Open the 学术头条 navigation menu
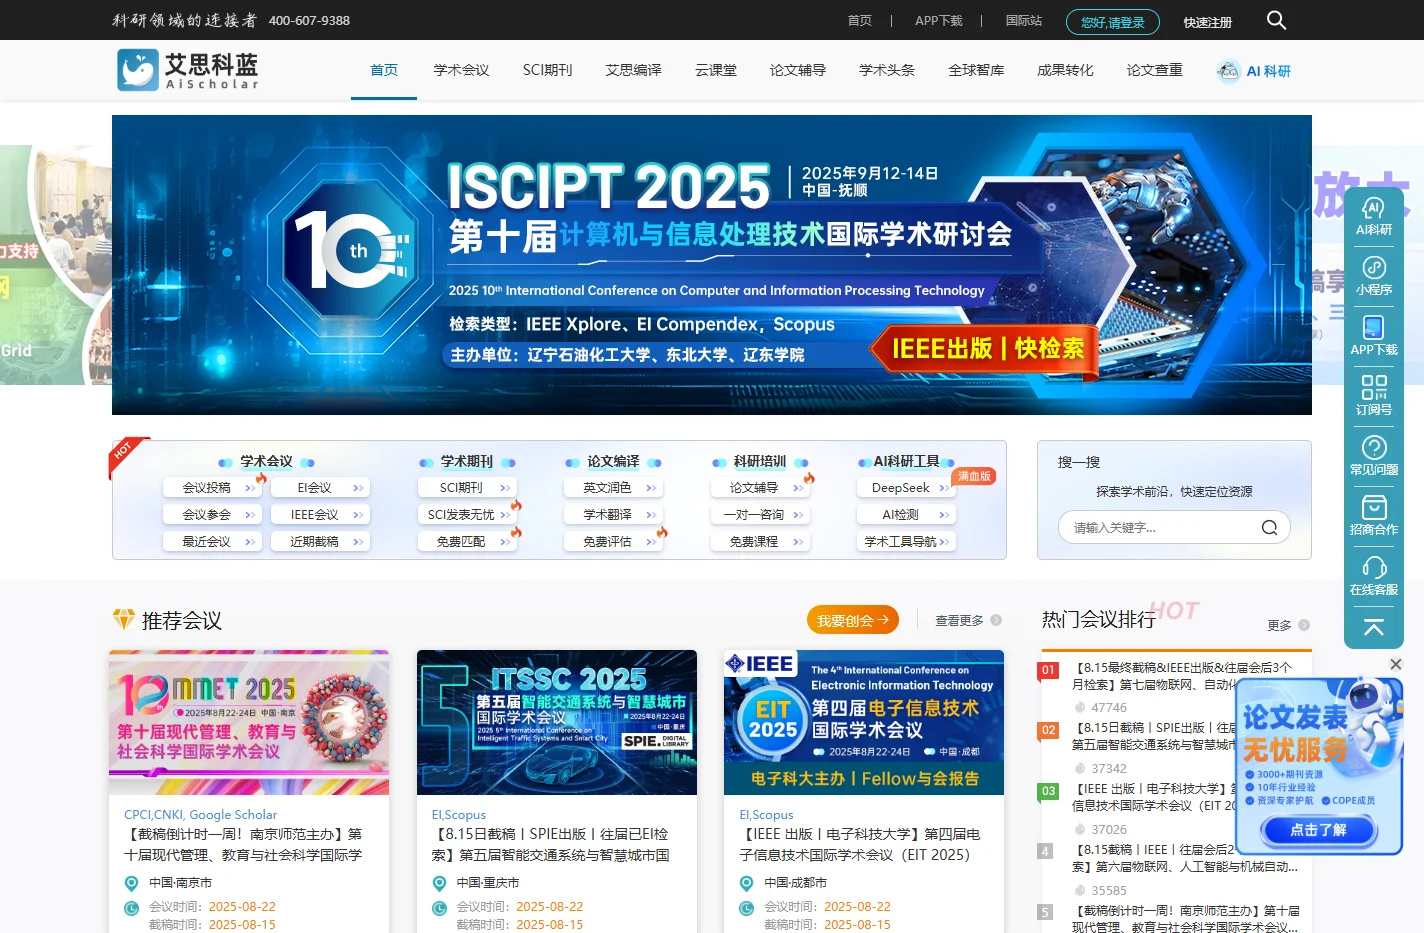The image size is (1424, 933). pyautogui.click(x=887, y=70)
